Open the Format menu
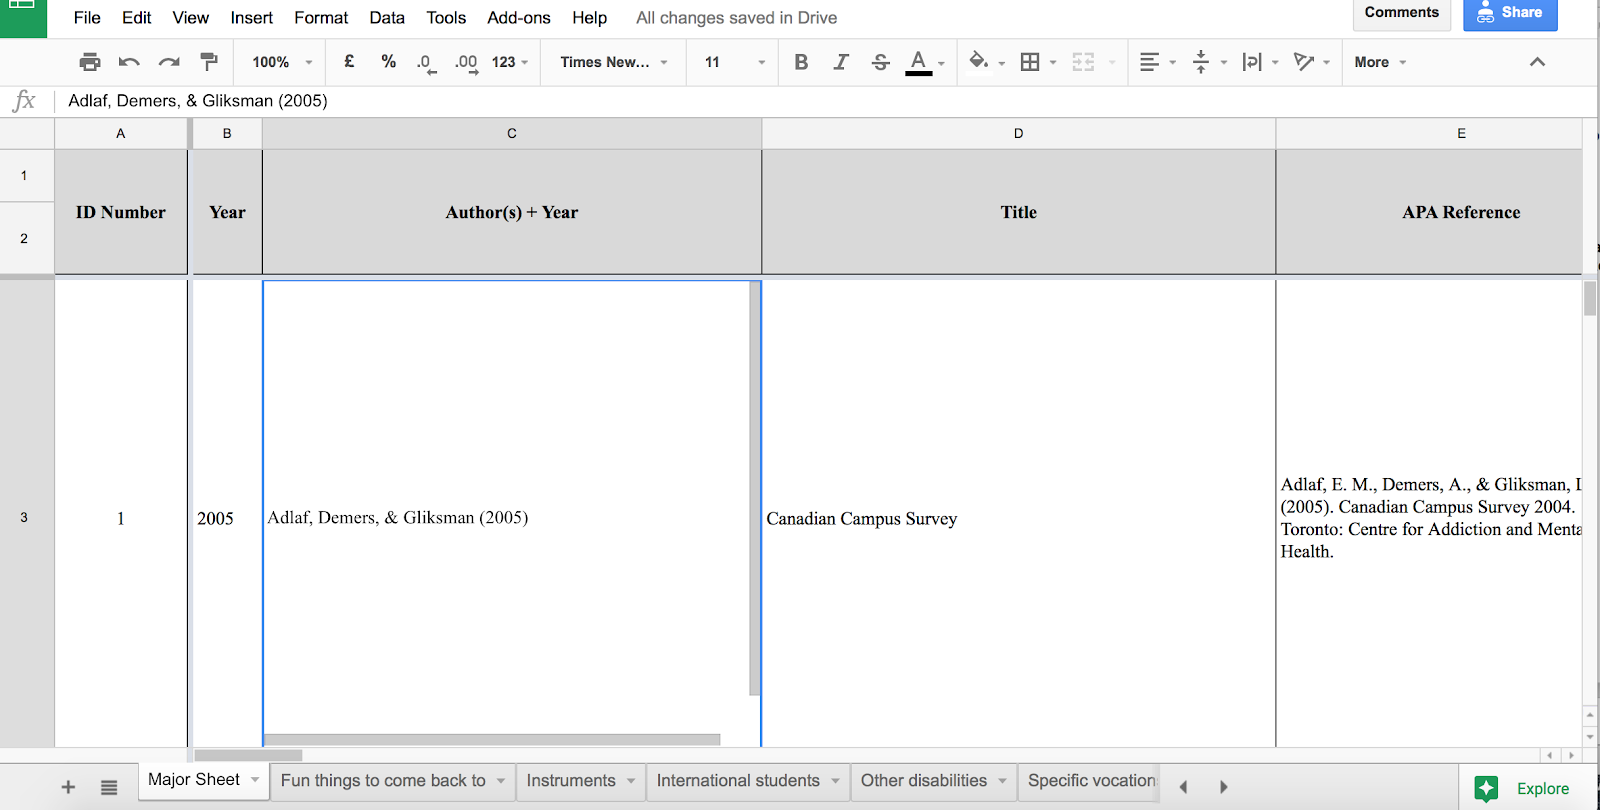Viewport: 1600px width, 810px height. click(x=321, y=17)
